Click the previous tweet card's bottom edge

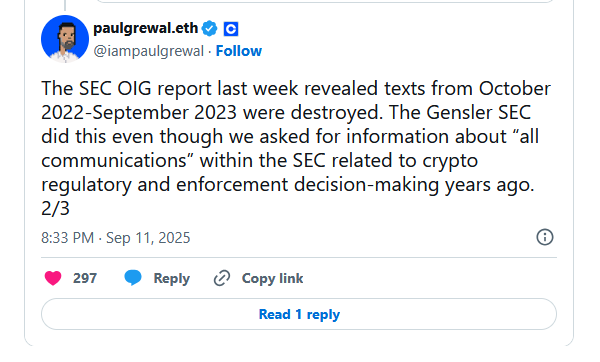pos(325,2)
